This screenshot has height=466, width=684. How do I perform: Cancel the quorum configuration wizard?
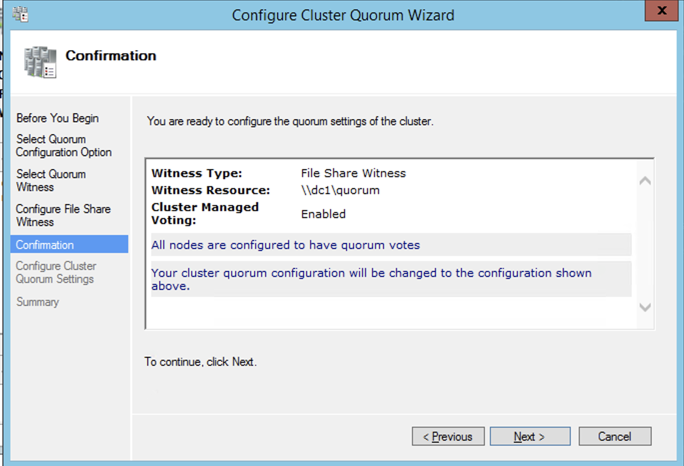614,437
